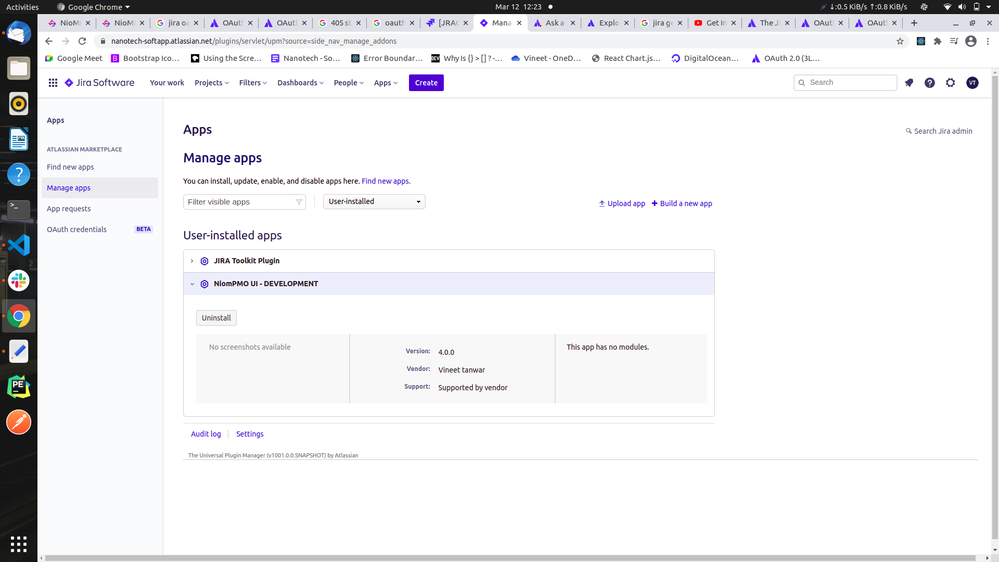Expand the JIRA Toolkit Plugin row
999x562 pixels.
click(192, 261)
